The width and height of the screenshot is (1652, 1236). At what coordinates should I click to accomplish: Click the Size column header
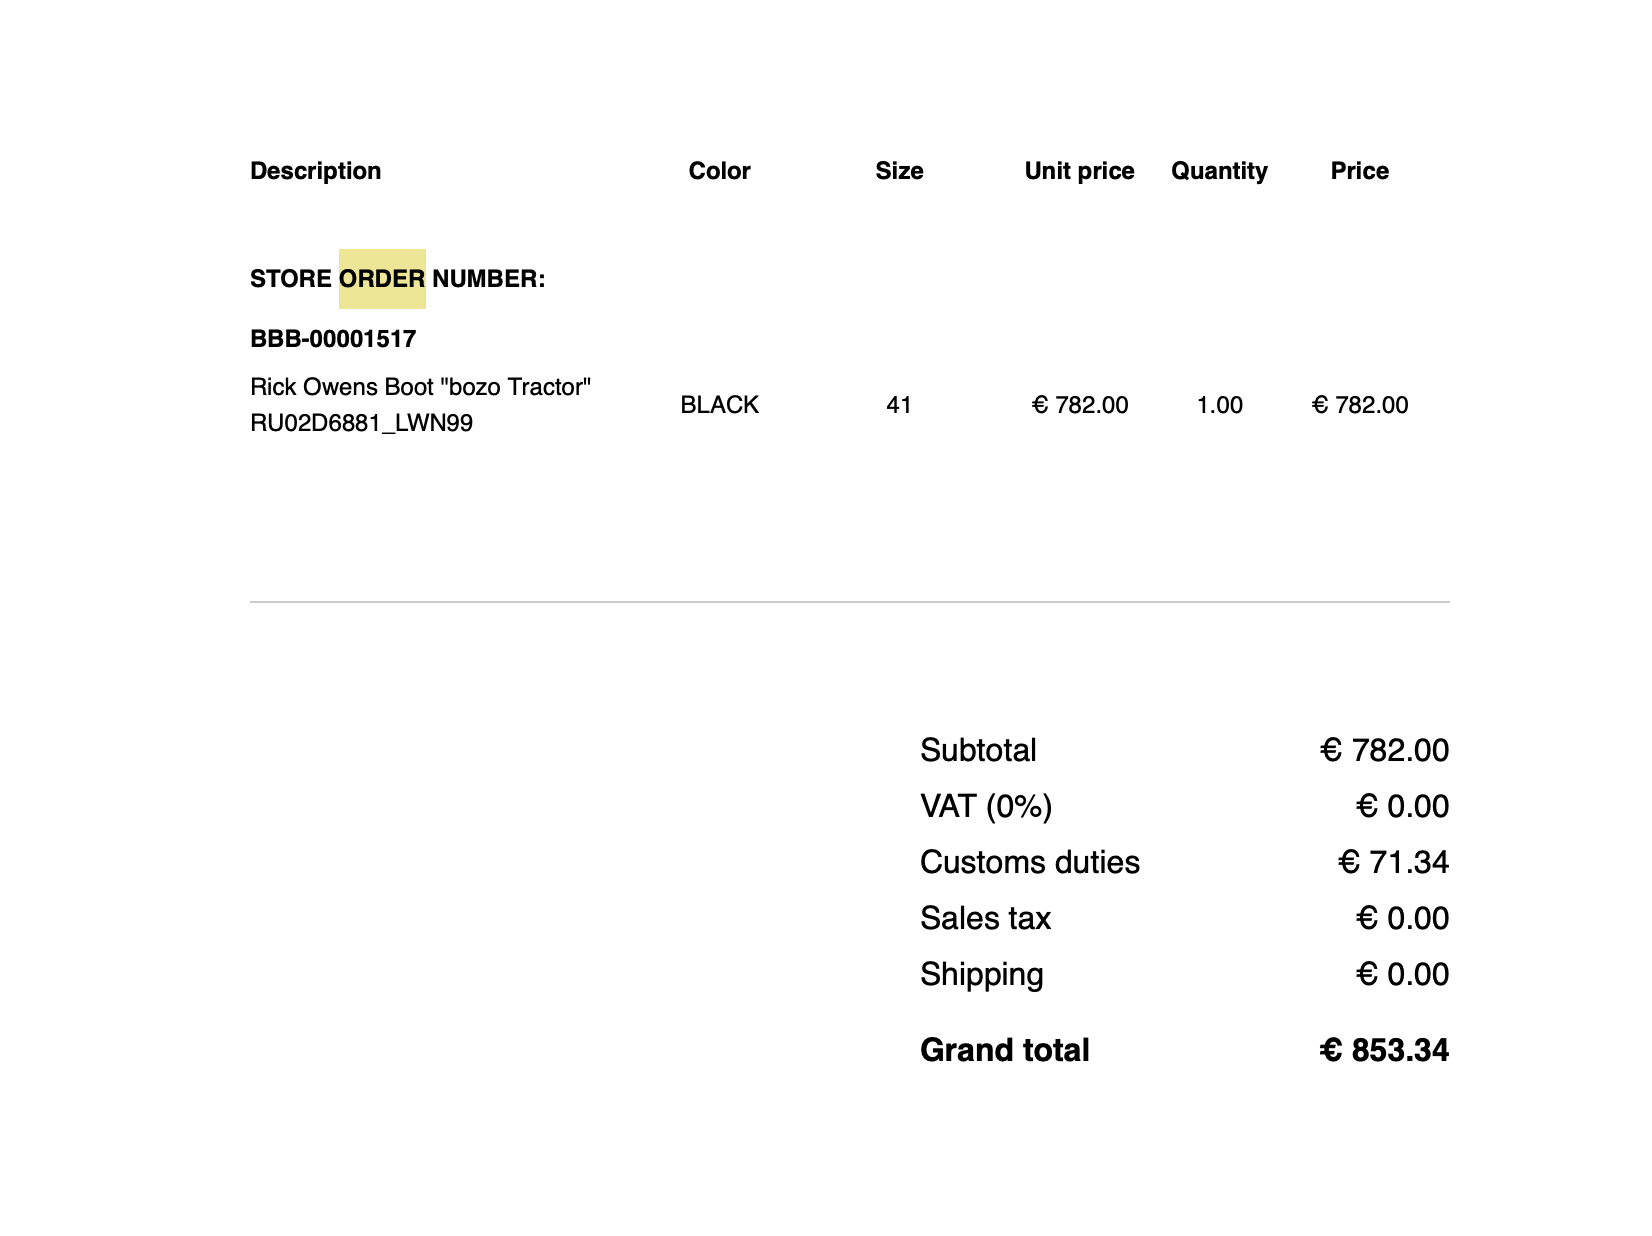click(899, 171)
